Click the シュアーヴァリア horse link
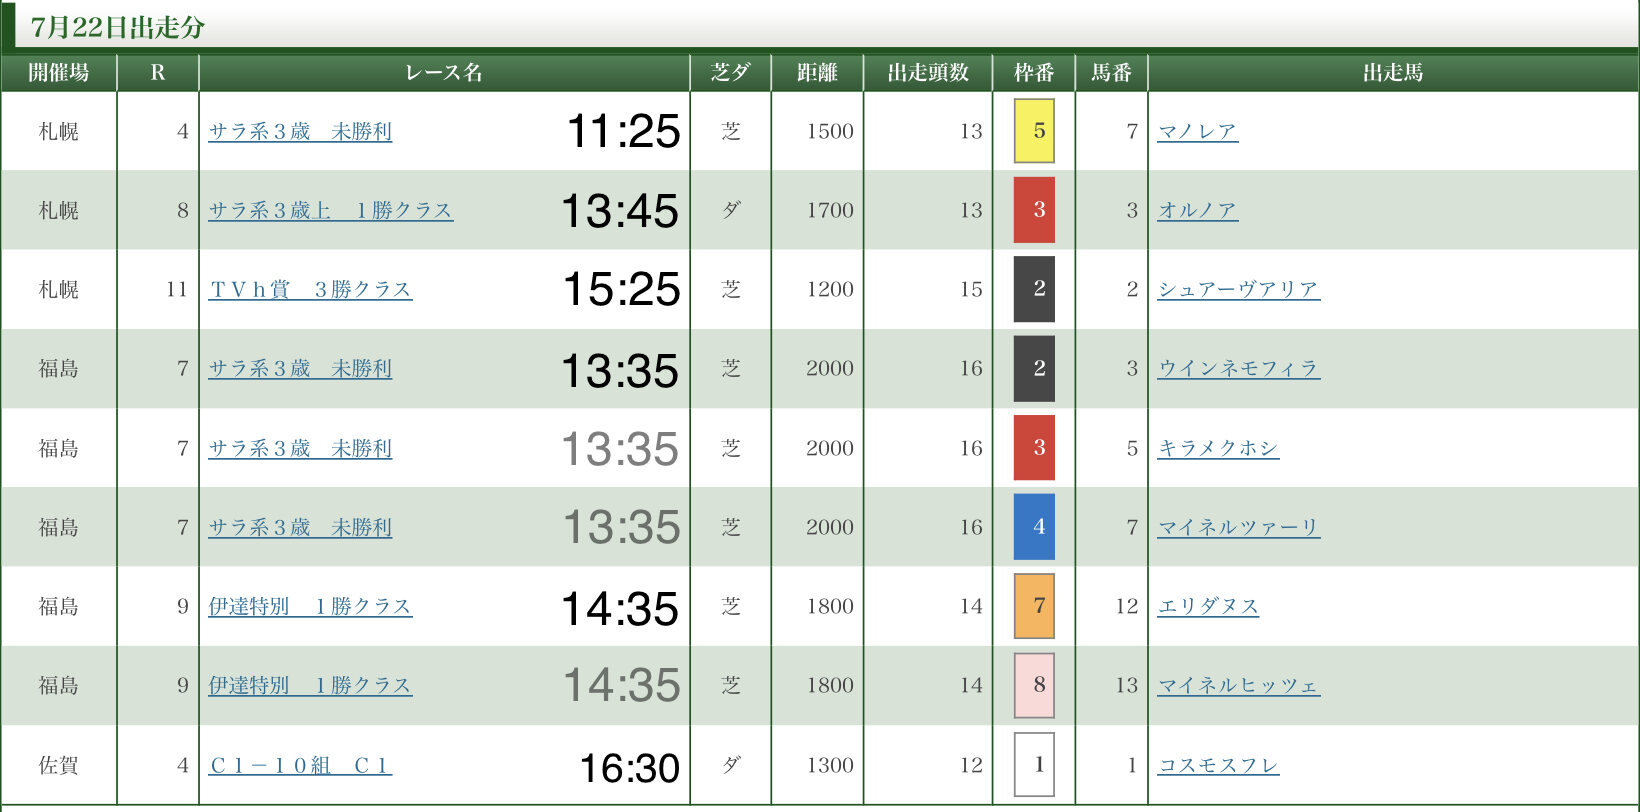This screenshot has height=812, width=1640. [1238, 289]
